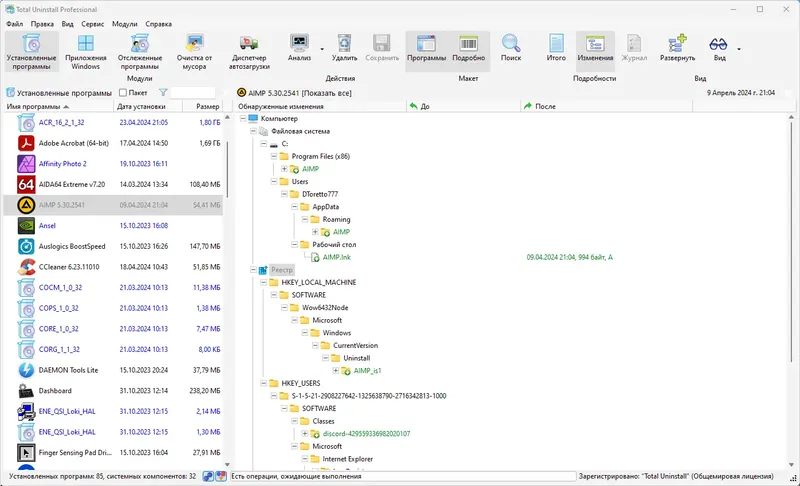Open the tracked programs module icon
The height and width of the screenshot is (486, 800).
pyautogui.click(x=139, y=44)
